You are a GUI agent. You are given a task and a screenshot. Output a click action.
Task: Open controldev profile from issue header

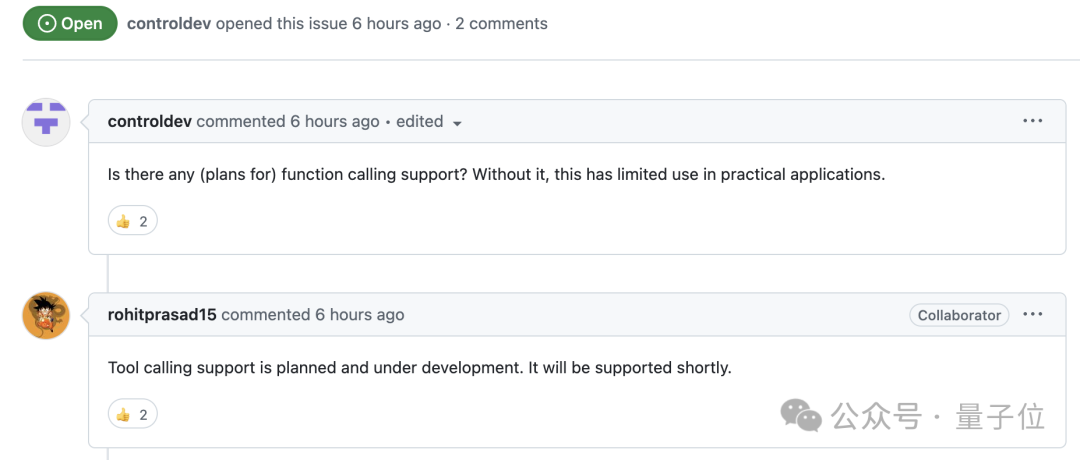[168, 23]
